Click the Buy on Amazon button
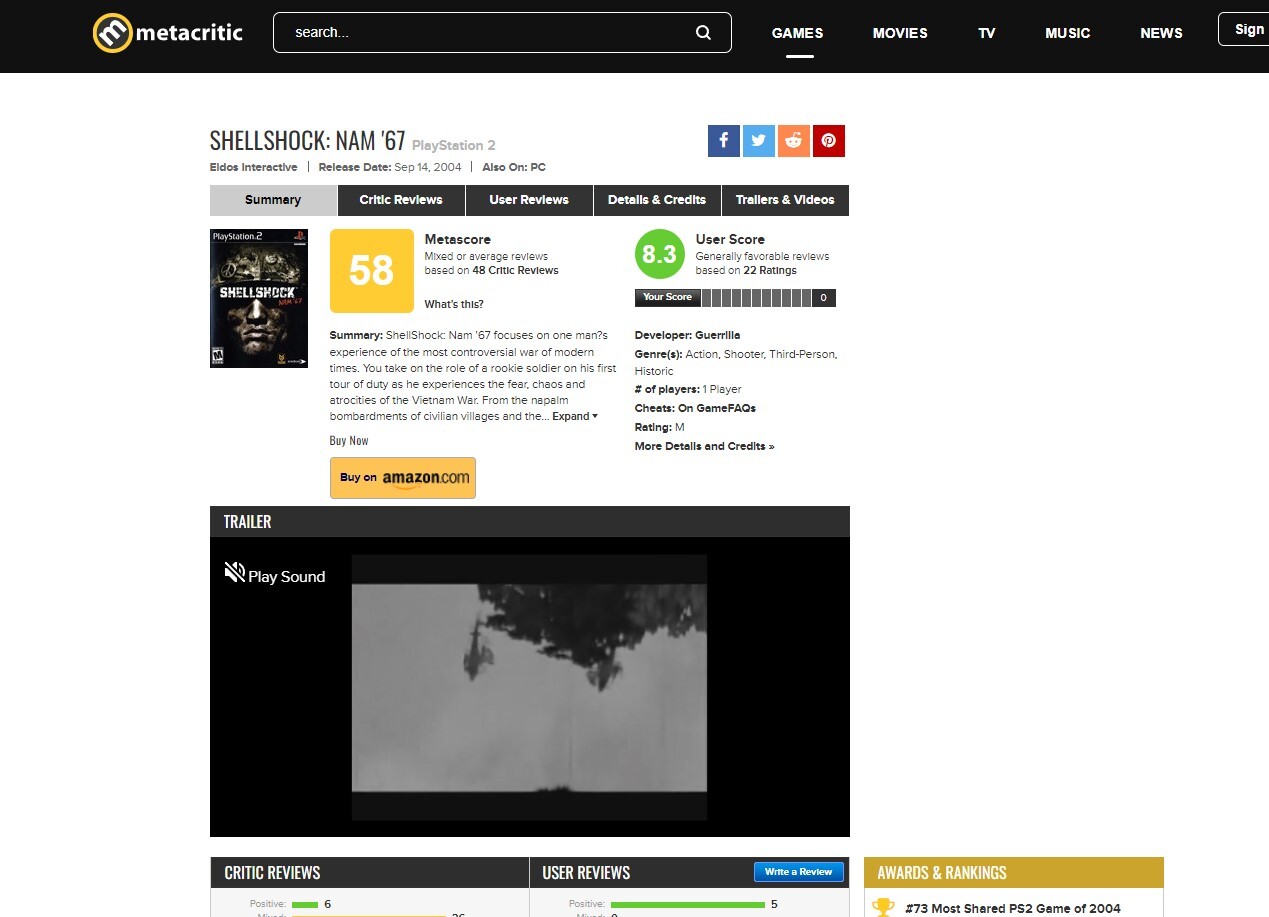The width and height of the screenshot is (1269, 917). [x=403, y=478]
